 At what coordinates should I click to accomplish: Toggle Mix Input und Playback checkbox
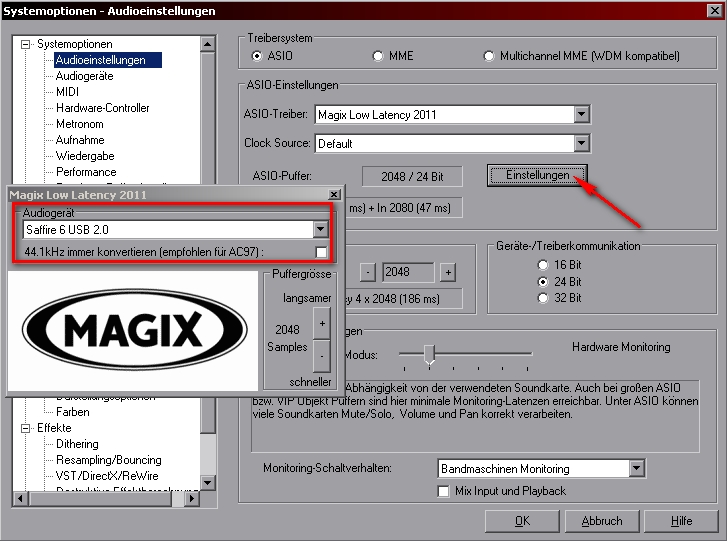point(443,491)
